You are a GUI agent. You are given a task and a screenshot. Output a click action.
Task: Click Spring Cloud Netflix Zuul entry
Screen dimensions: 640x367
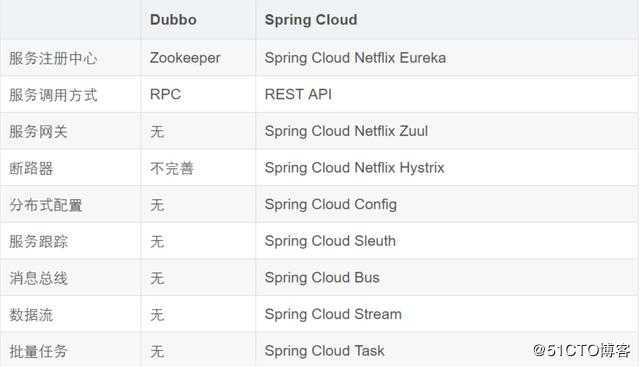click(346, 131)
